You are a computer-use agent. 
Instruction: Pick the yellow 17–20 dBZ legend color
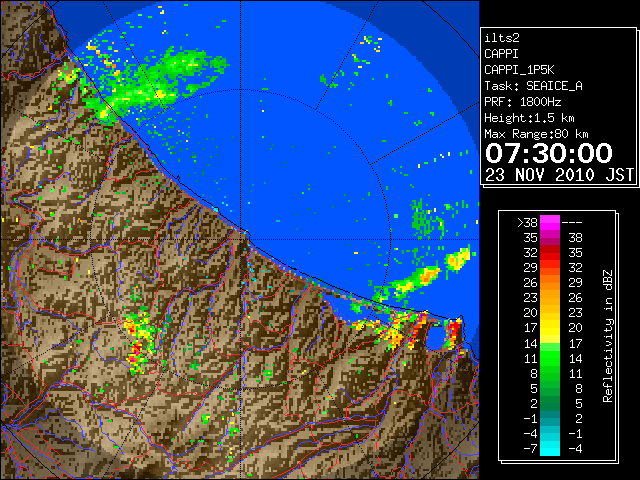tap(550, 328)
